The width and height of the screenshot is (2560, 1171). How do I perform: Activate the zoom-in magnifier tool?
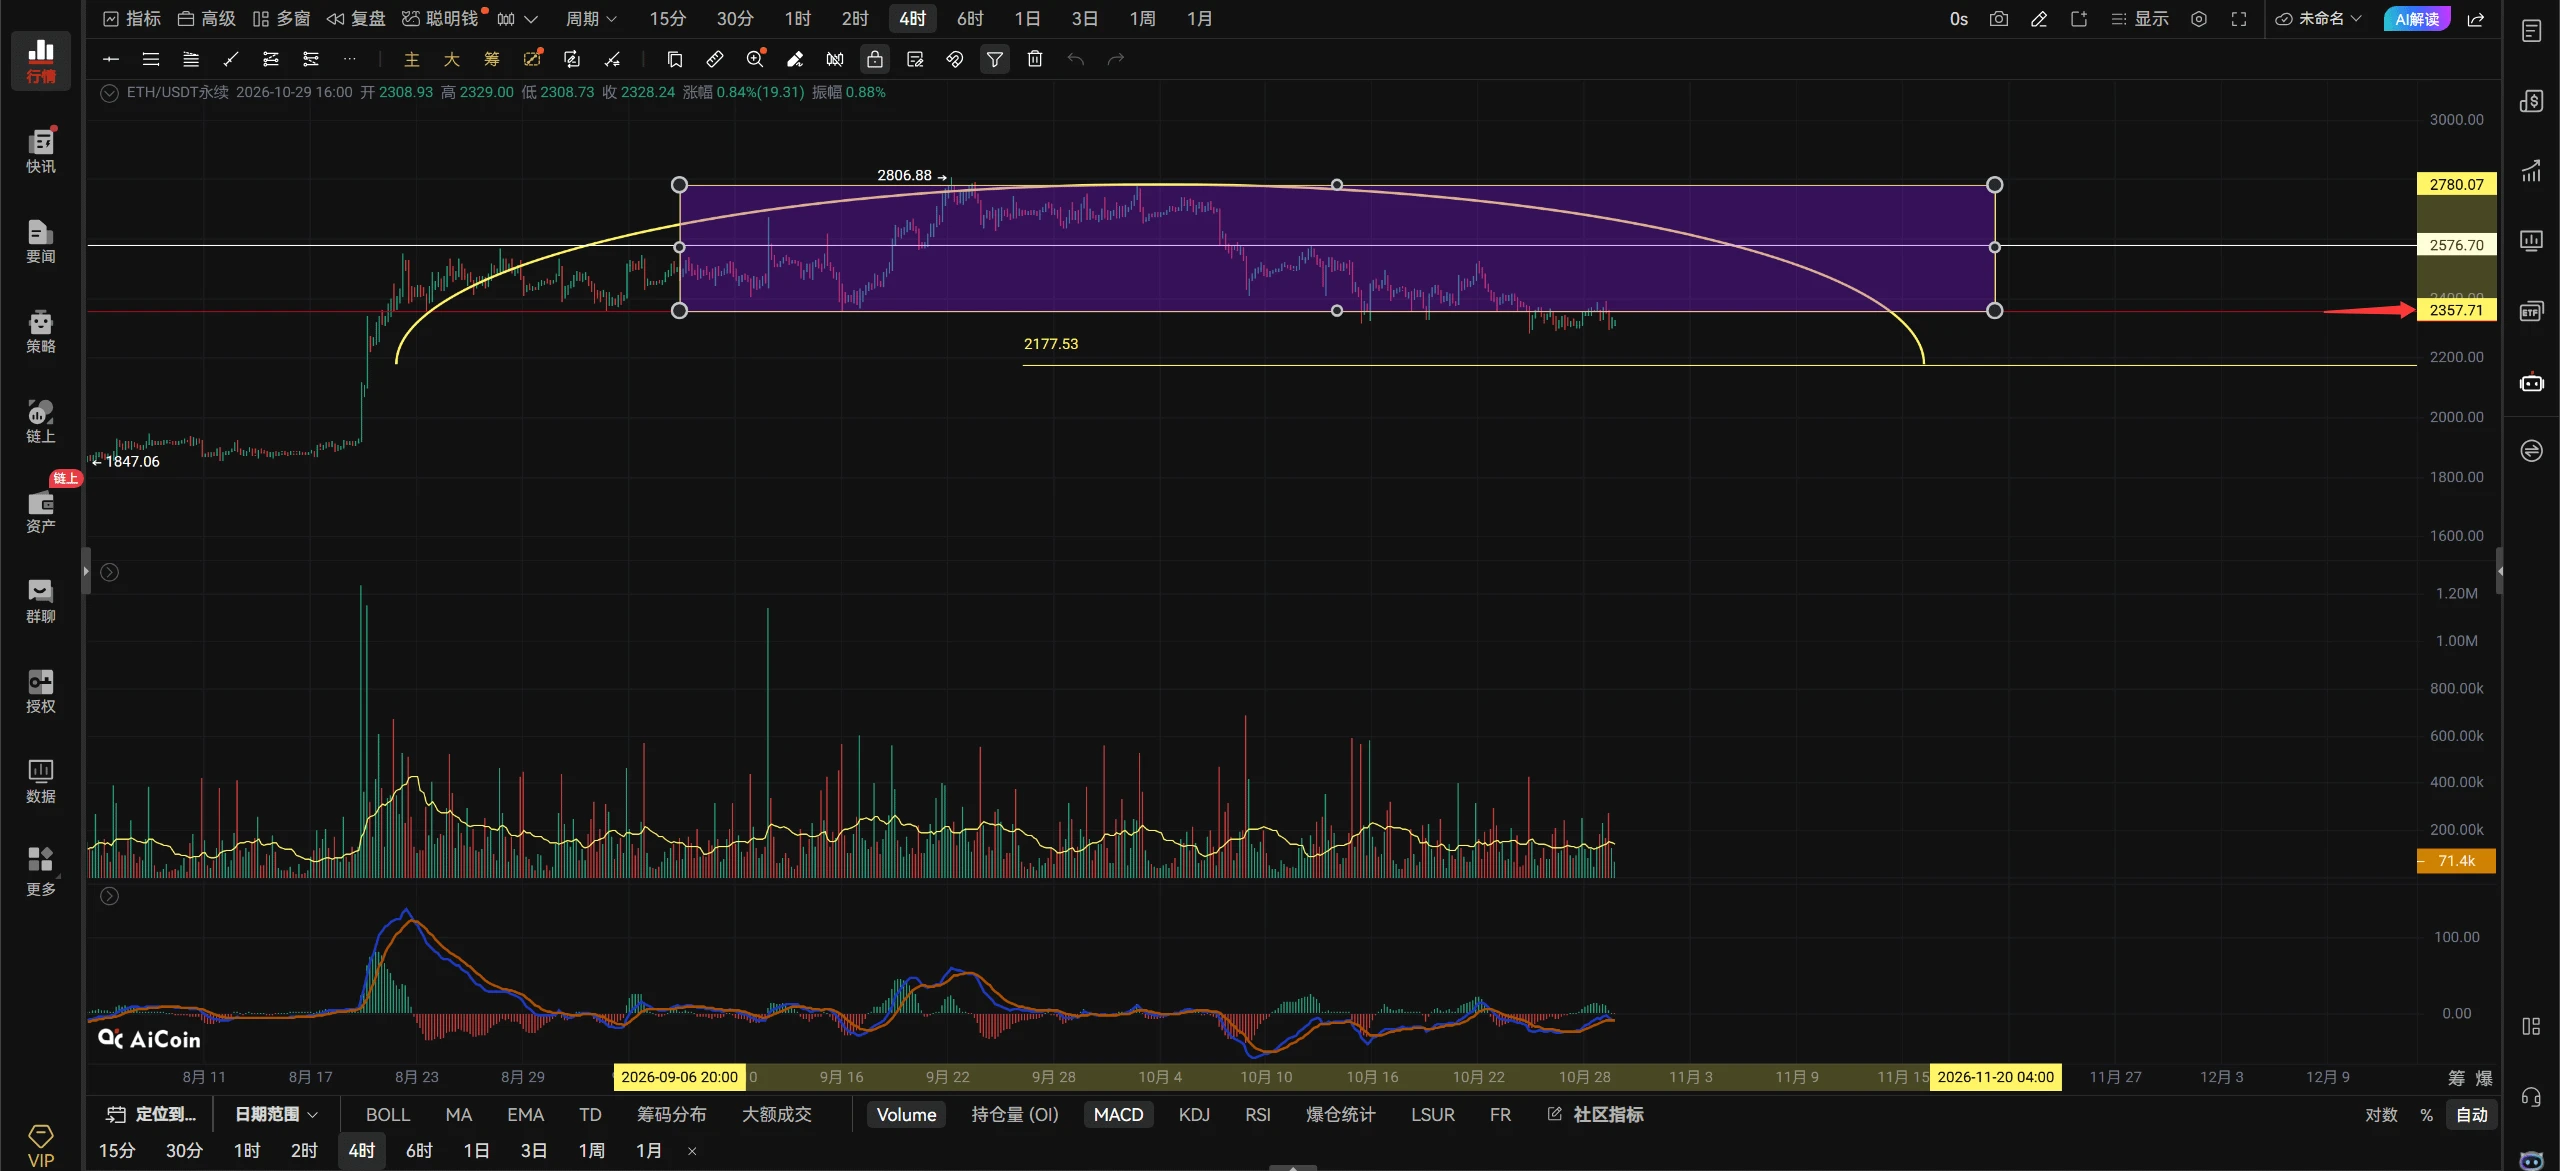(x=755, y=59)
